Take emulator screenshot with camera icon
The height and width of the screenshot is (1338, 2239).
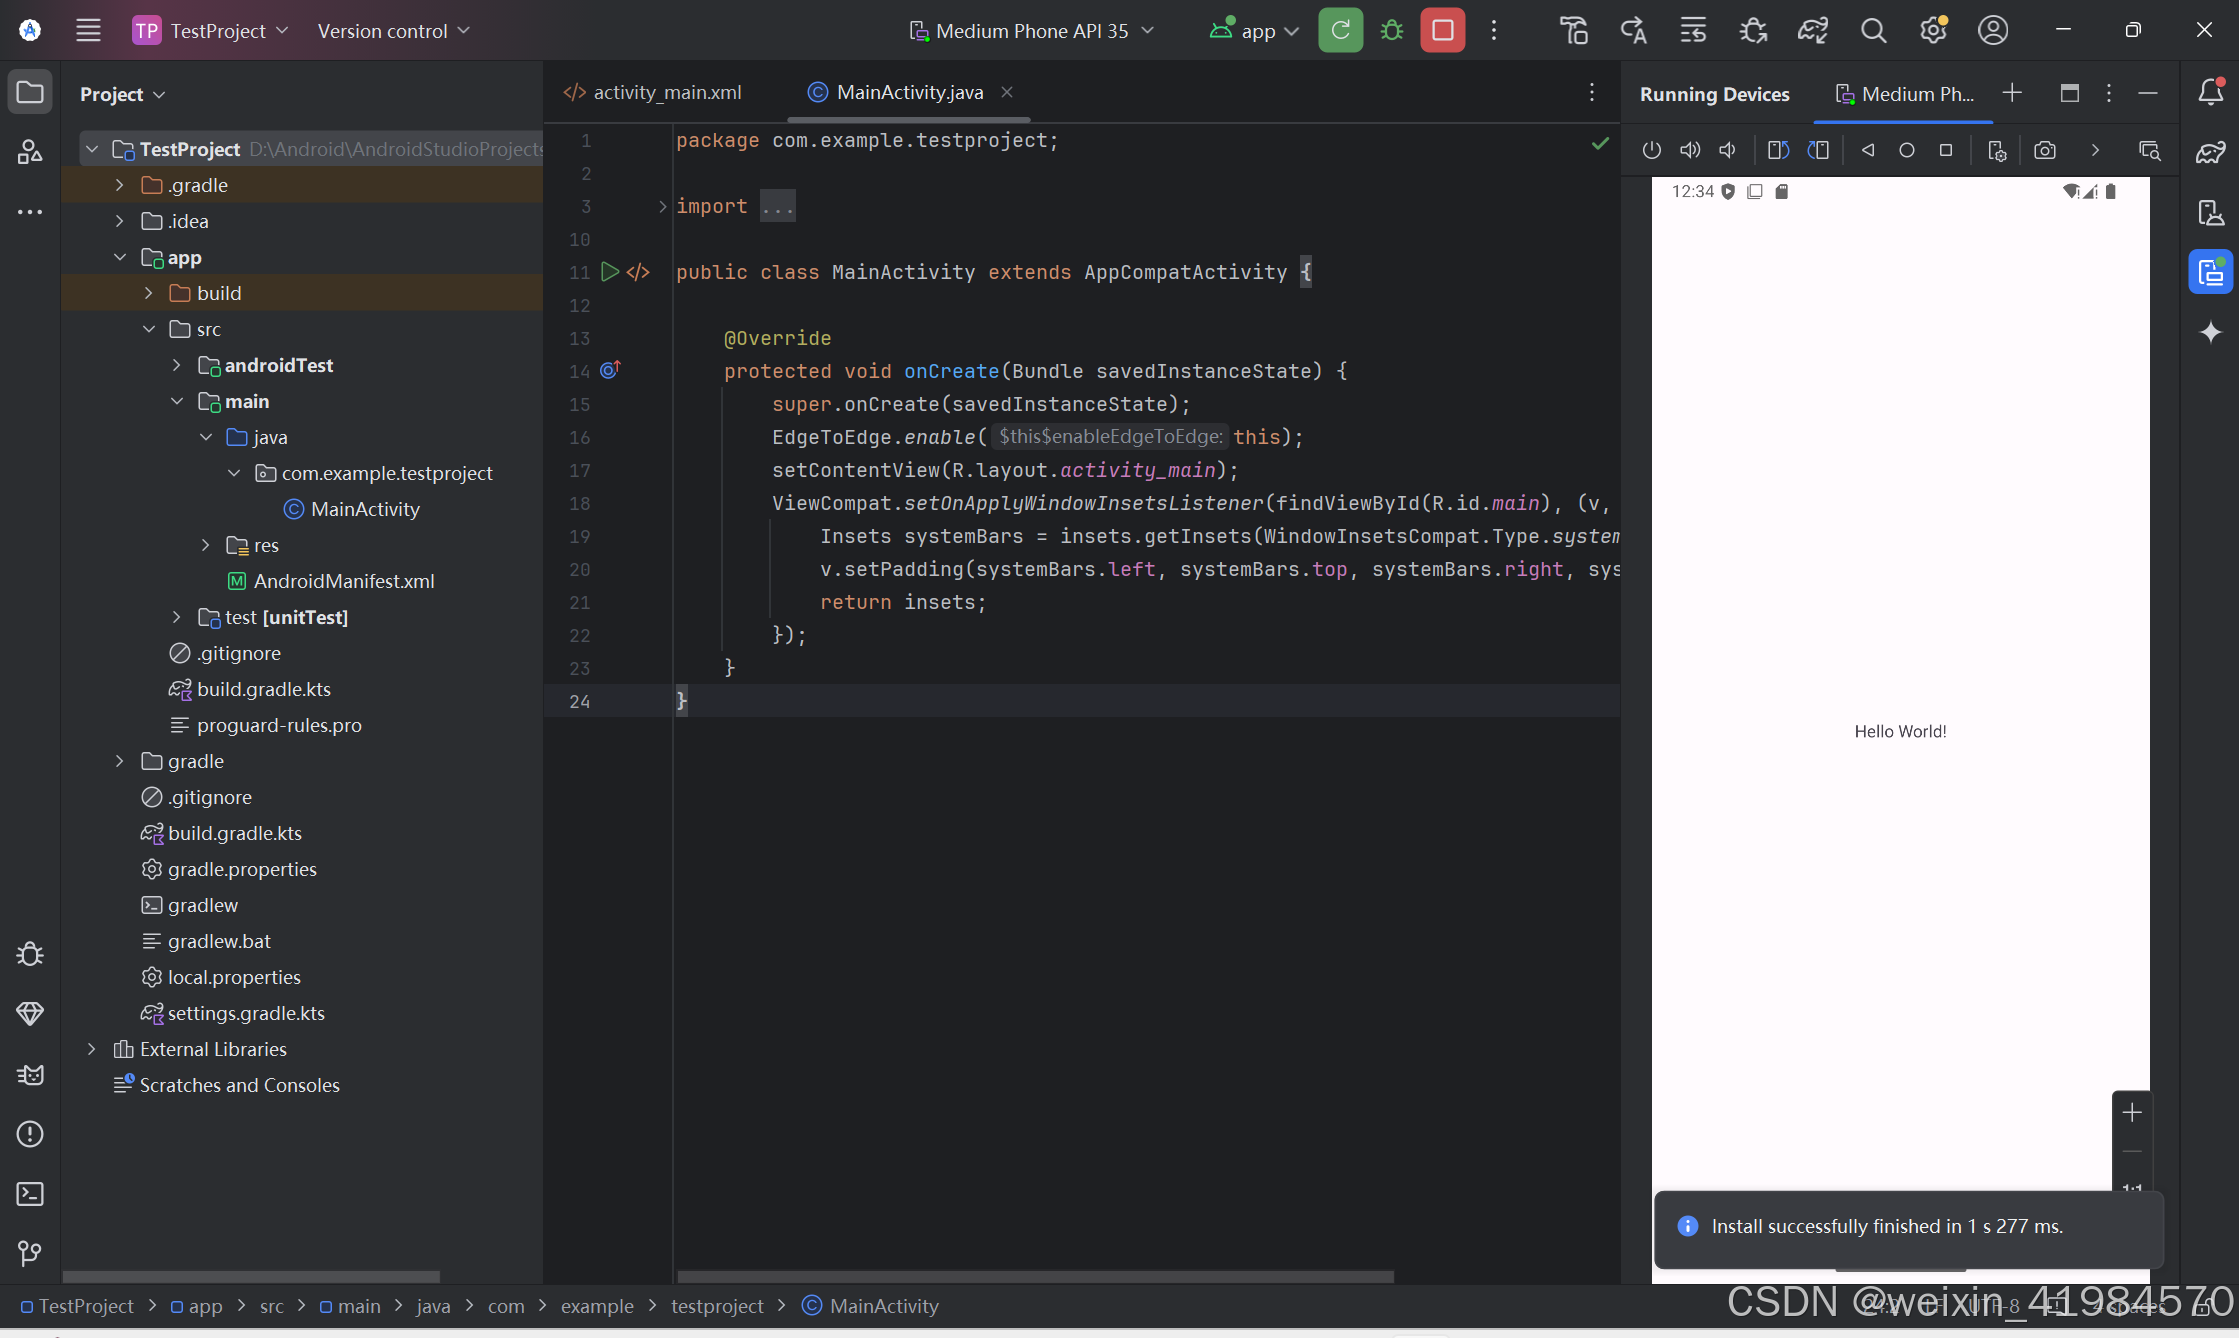coord(2045,150)
